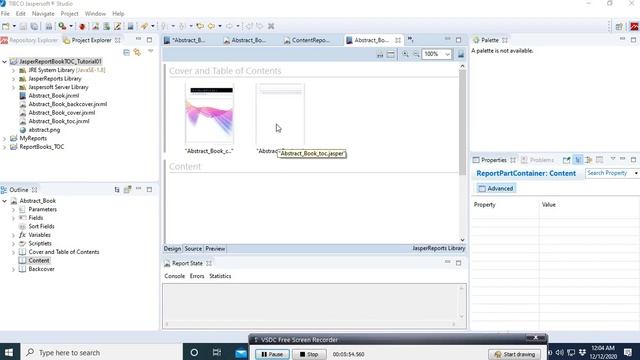Click zoom in magnifier in editor toolbar
This screenshot has height=360, width=640.
pos(405,54)
